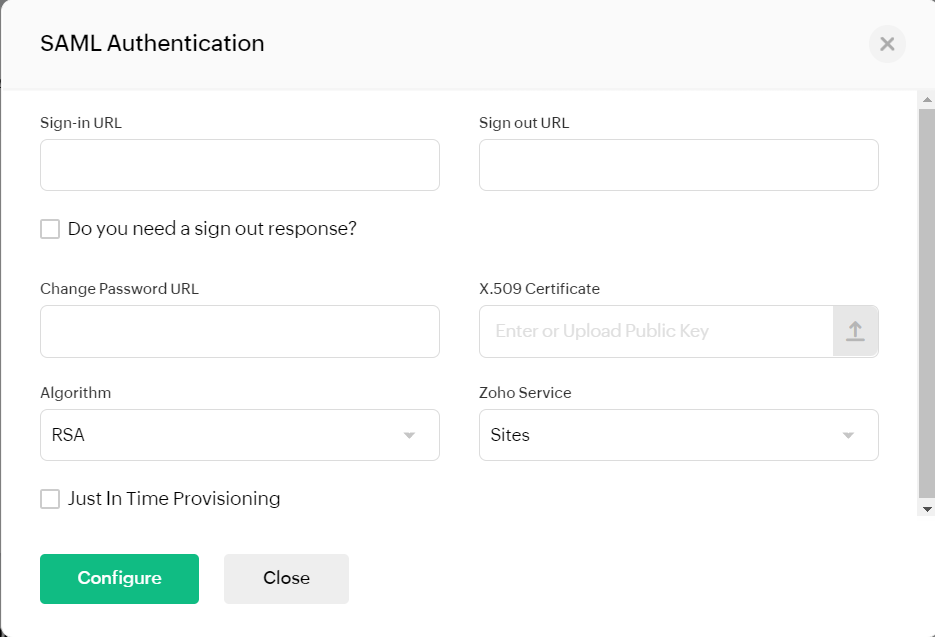Click the scrollbar down arrow
Viewport: 935px width, 637px height.
(927, 509)
